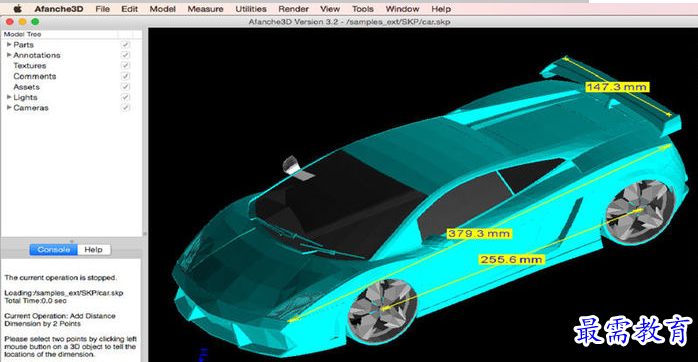The height and width of the screenshot is (362, 698).
Task: Expand the Parts tree node
Action: 8,45
